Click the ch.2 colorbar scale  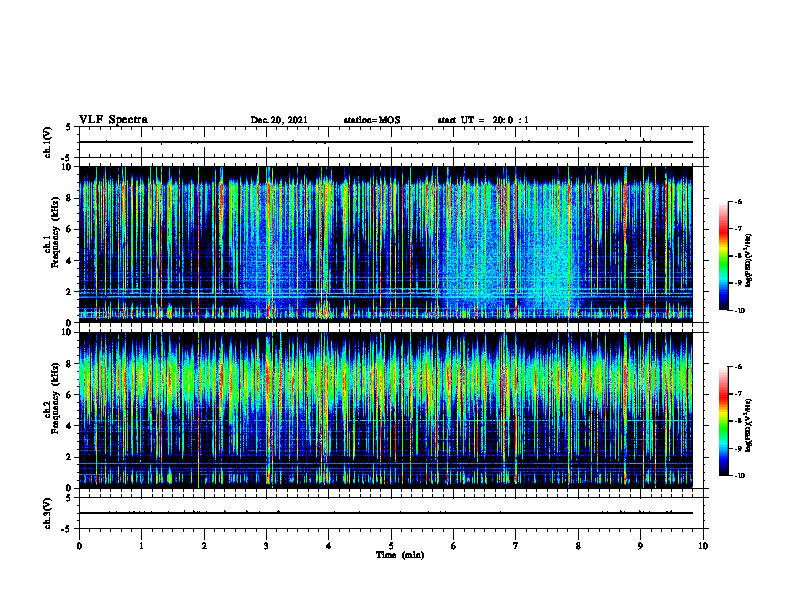(x=723, y=421)
